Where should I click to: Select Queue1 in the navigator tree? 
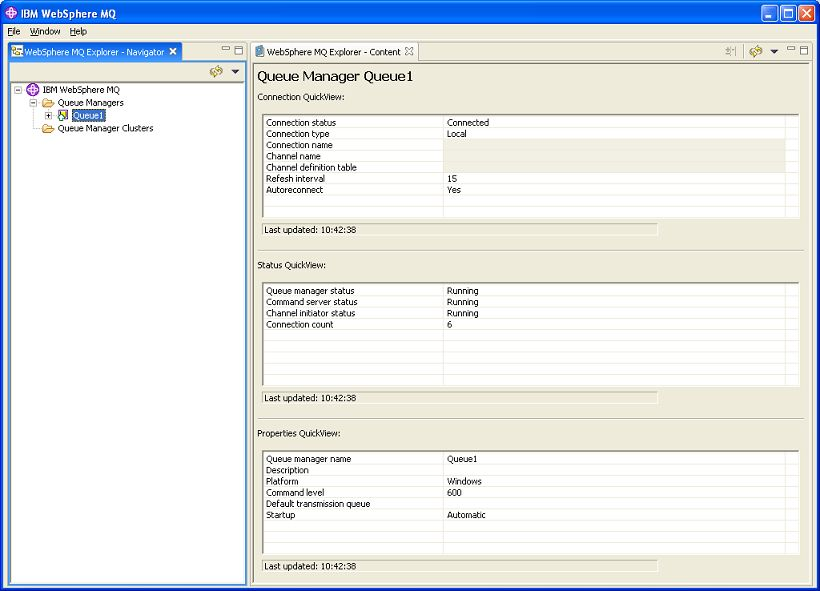pyautogui.click(x=88, y=116)
